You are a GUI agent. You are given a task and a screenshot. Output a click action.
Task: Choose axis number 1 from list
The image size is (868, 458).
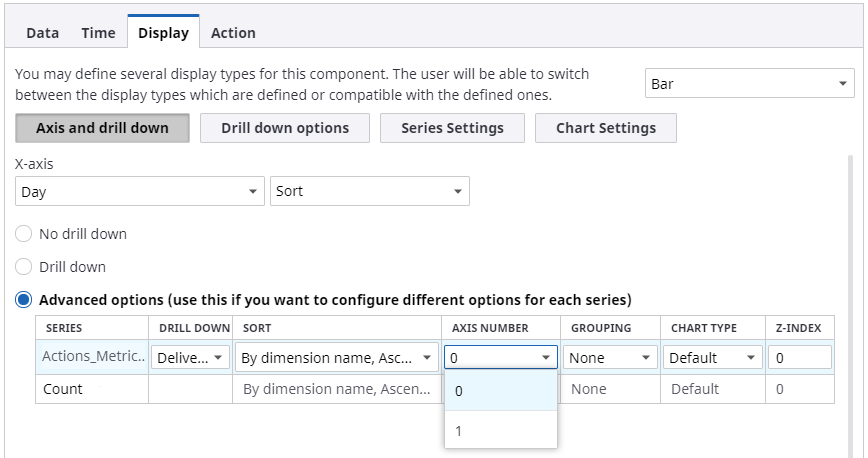point(501,430)
